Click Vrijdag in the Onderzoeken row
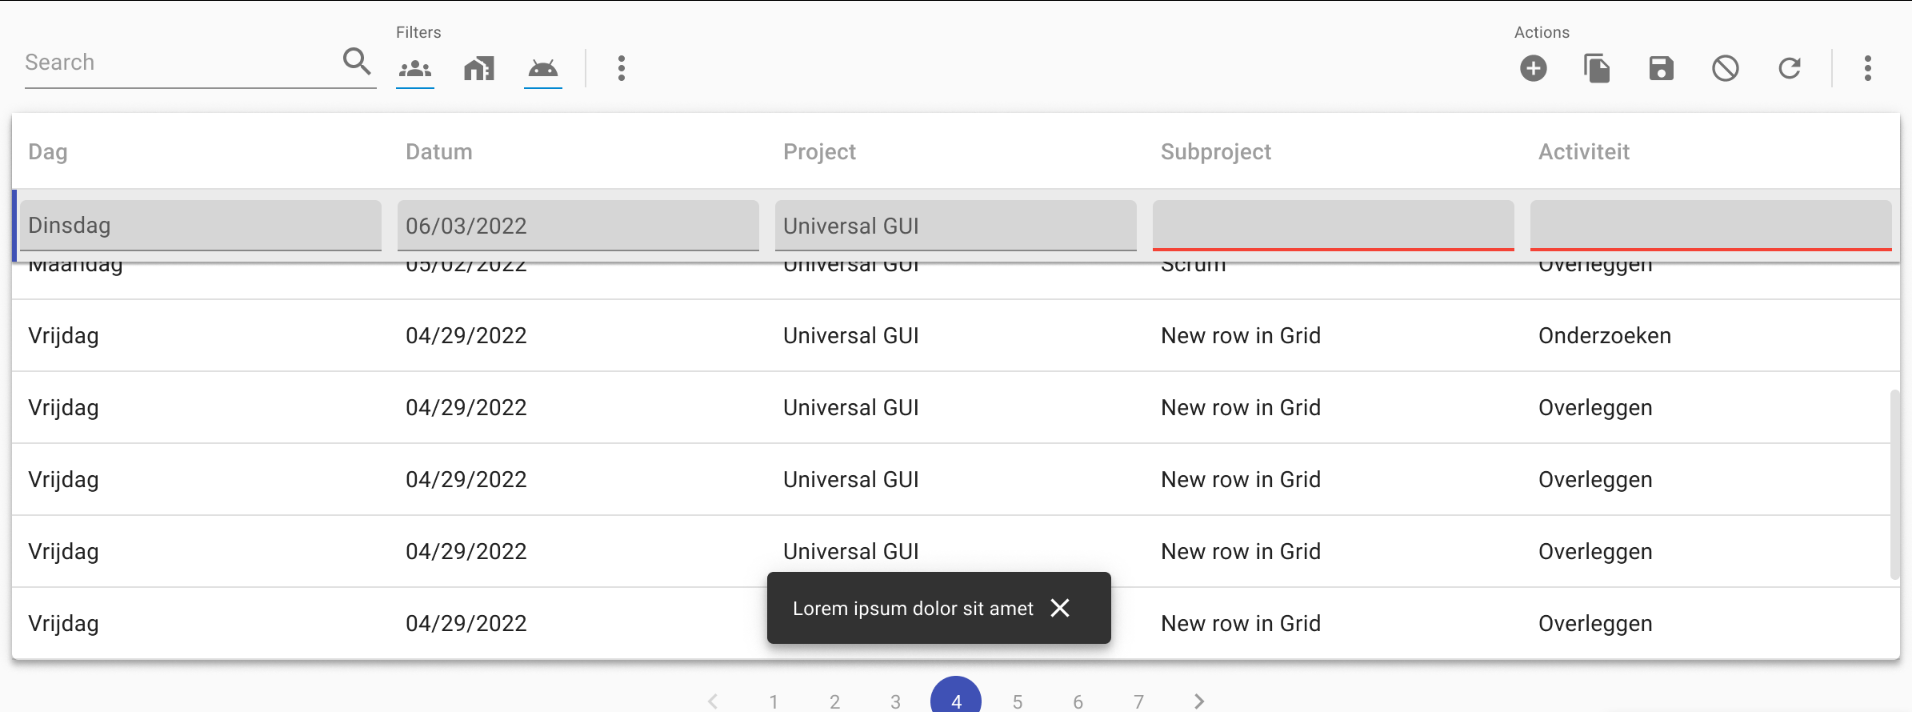1912x712 pixels. pos(64,336)
